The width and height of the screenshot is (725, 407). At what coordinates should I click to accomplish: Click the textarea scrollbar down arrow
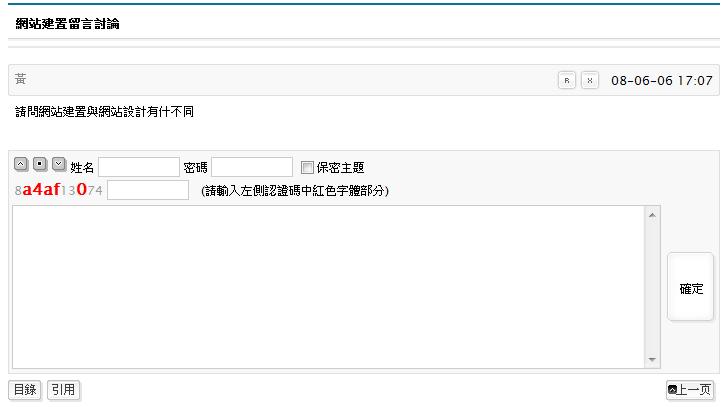pyautogui.click(x=653, y=360)
